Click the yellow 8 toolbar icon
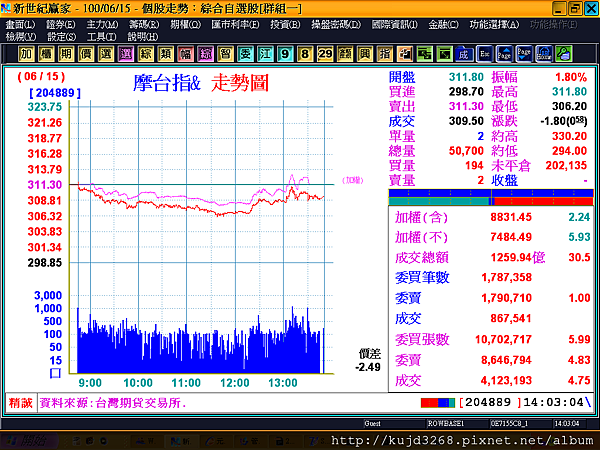 pos(305,54)
